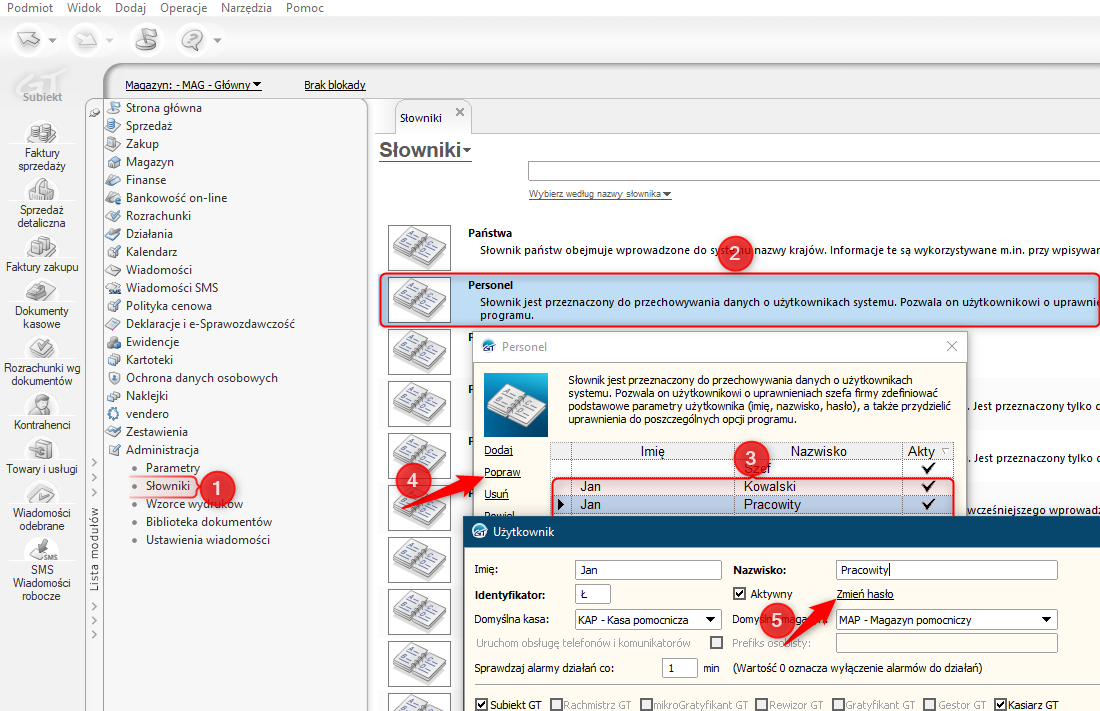The height and width of the screenshot is (711, 1100).
Task: Click the Zmień hasło link
Action: click(865, 594)
